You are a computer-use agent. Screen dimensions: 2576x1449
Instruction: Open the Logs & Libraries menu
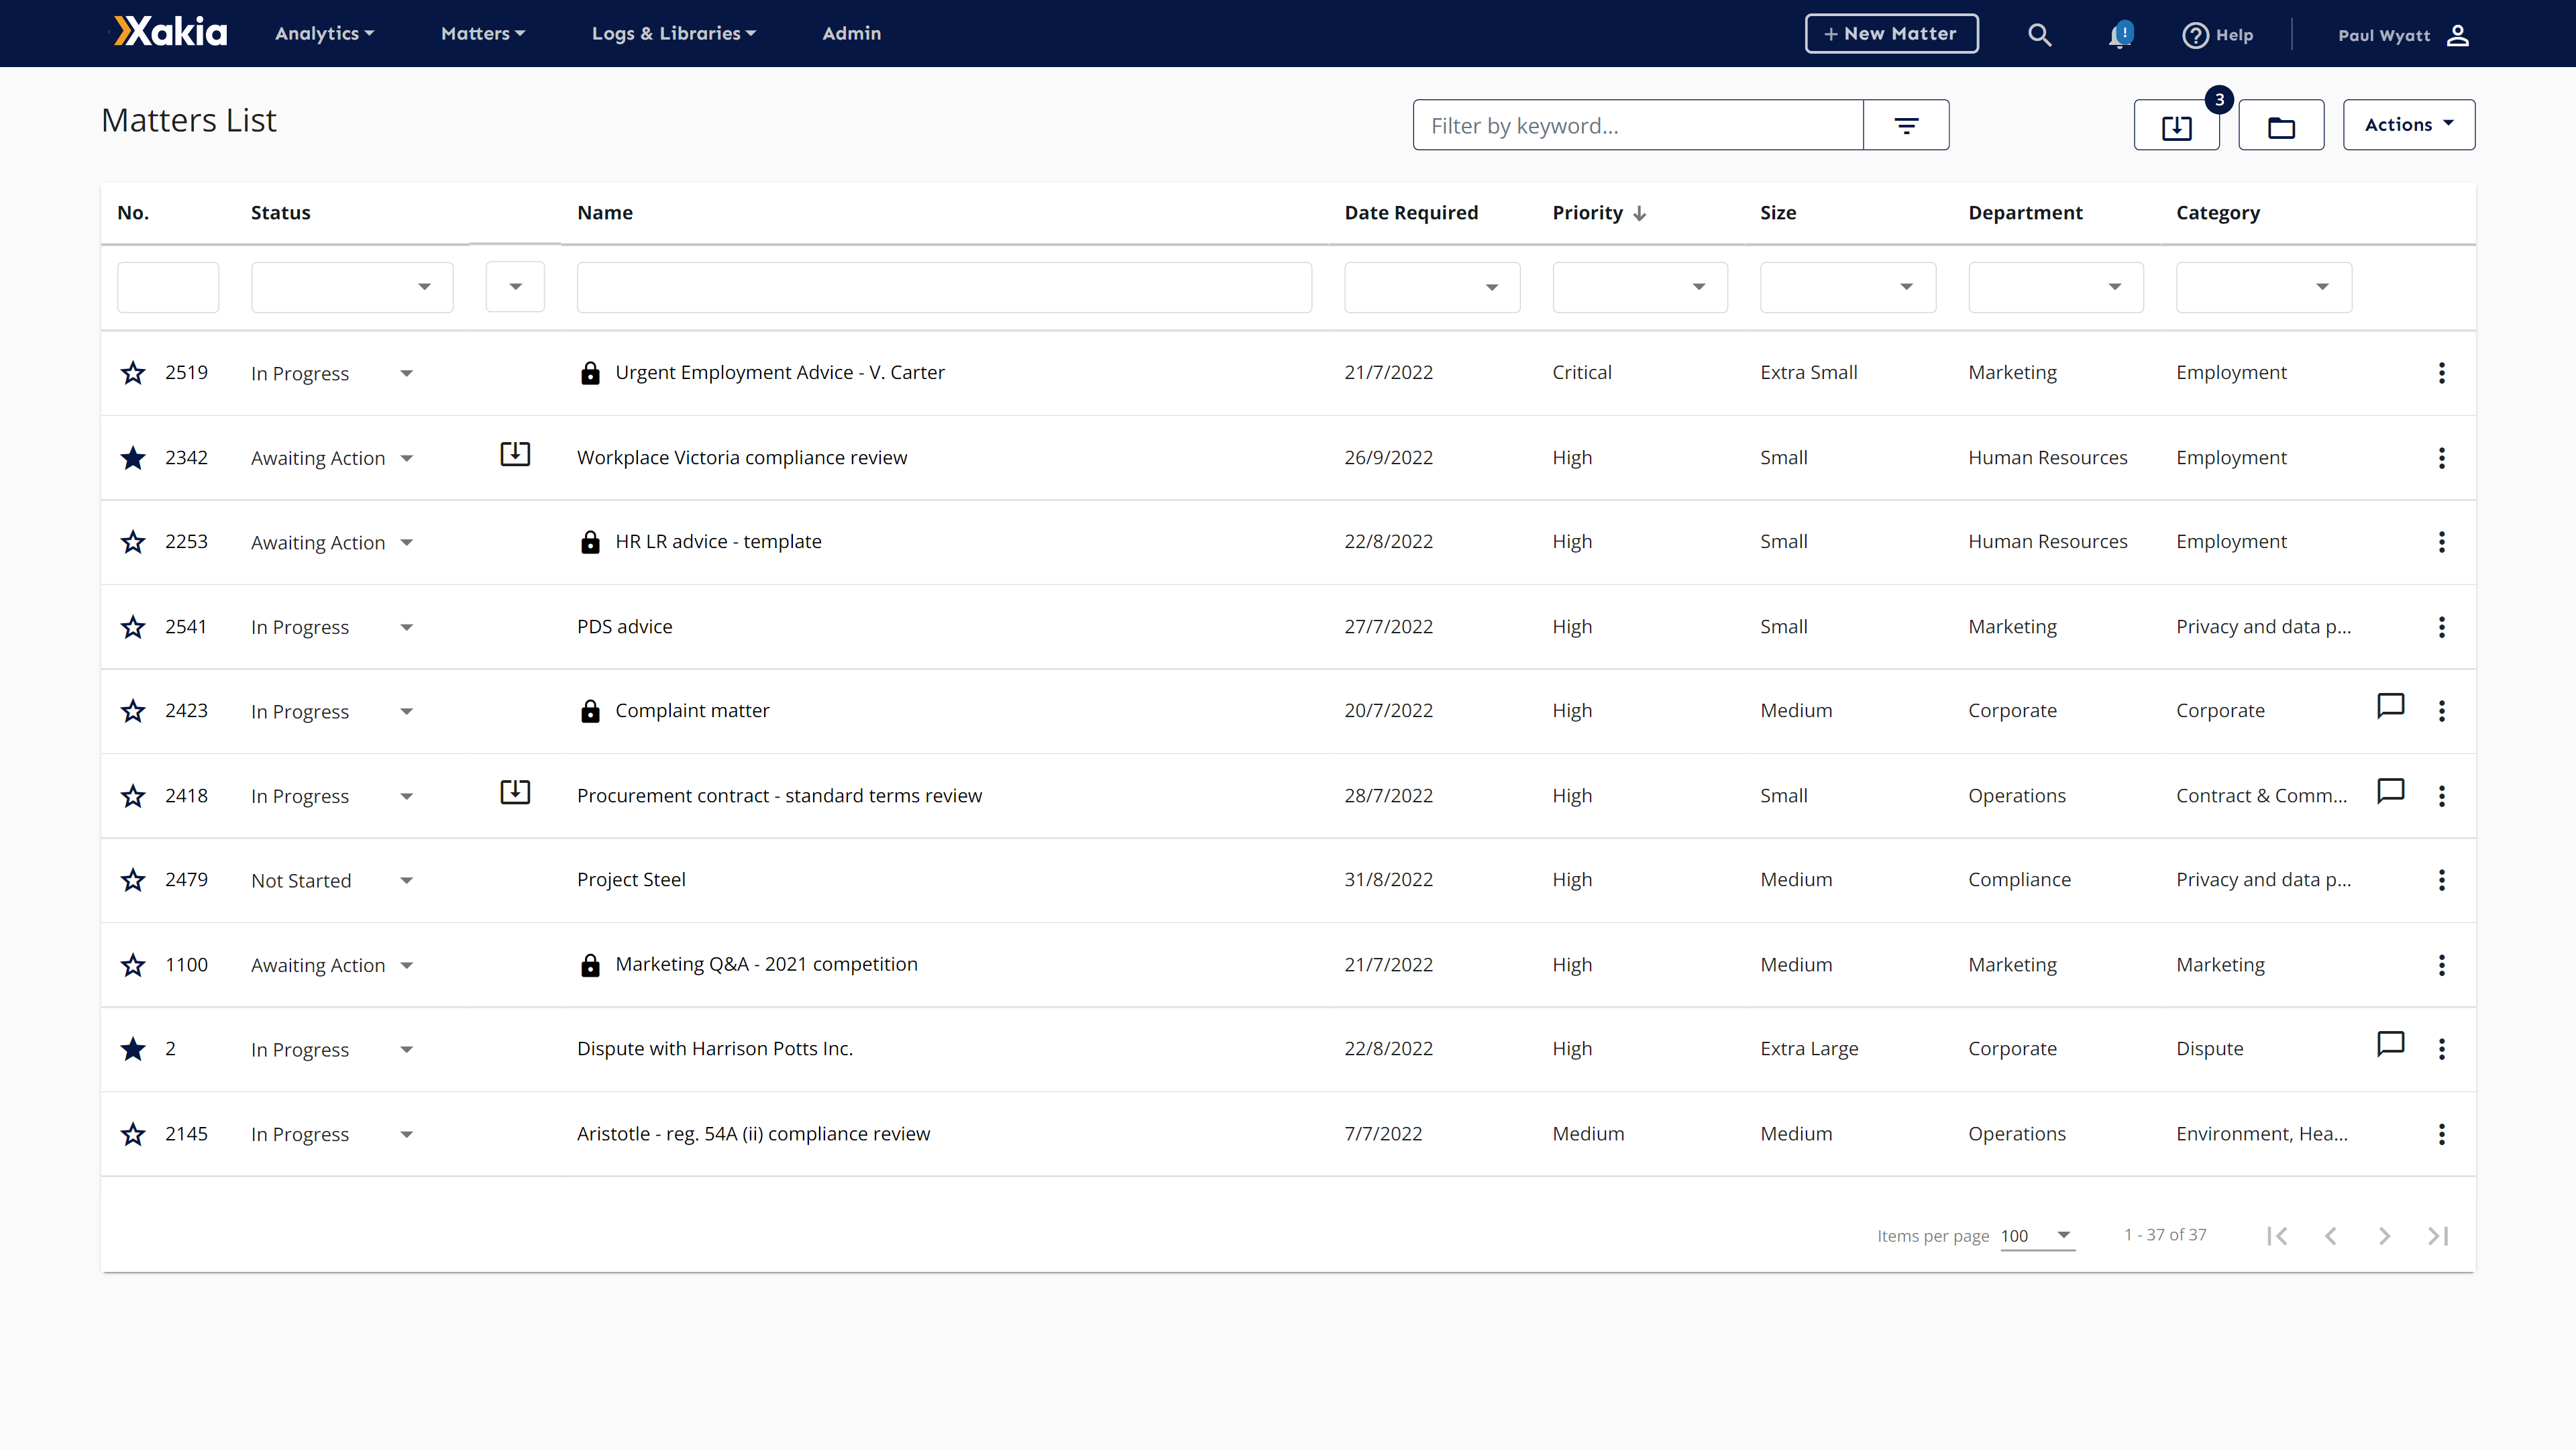pyautogui.click(x=672, y=33)
